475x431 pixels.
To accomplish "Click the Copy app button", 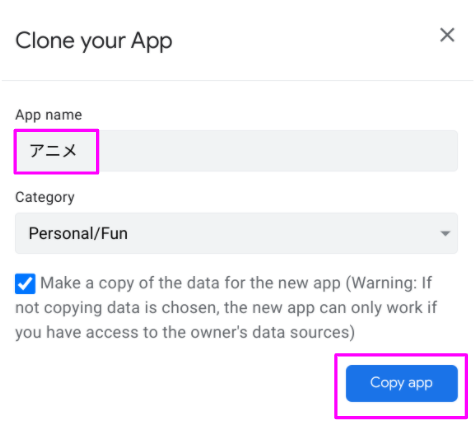I will point(402,383).
